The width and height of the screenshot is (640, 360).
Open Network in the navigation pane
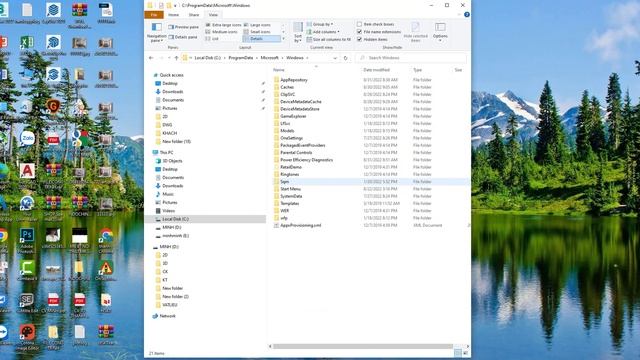pyautogui.click(x=167, y=316)
